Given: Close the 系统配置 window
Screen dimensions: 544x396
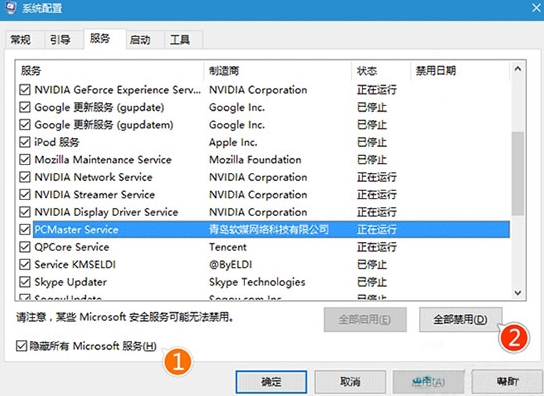Looking at the screenshot, I should pyautogui.click(x=536, y=8).
